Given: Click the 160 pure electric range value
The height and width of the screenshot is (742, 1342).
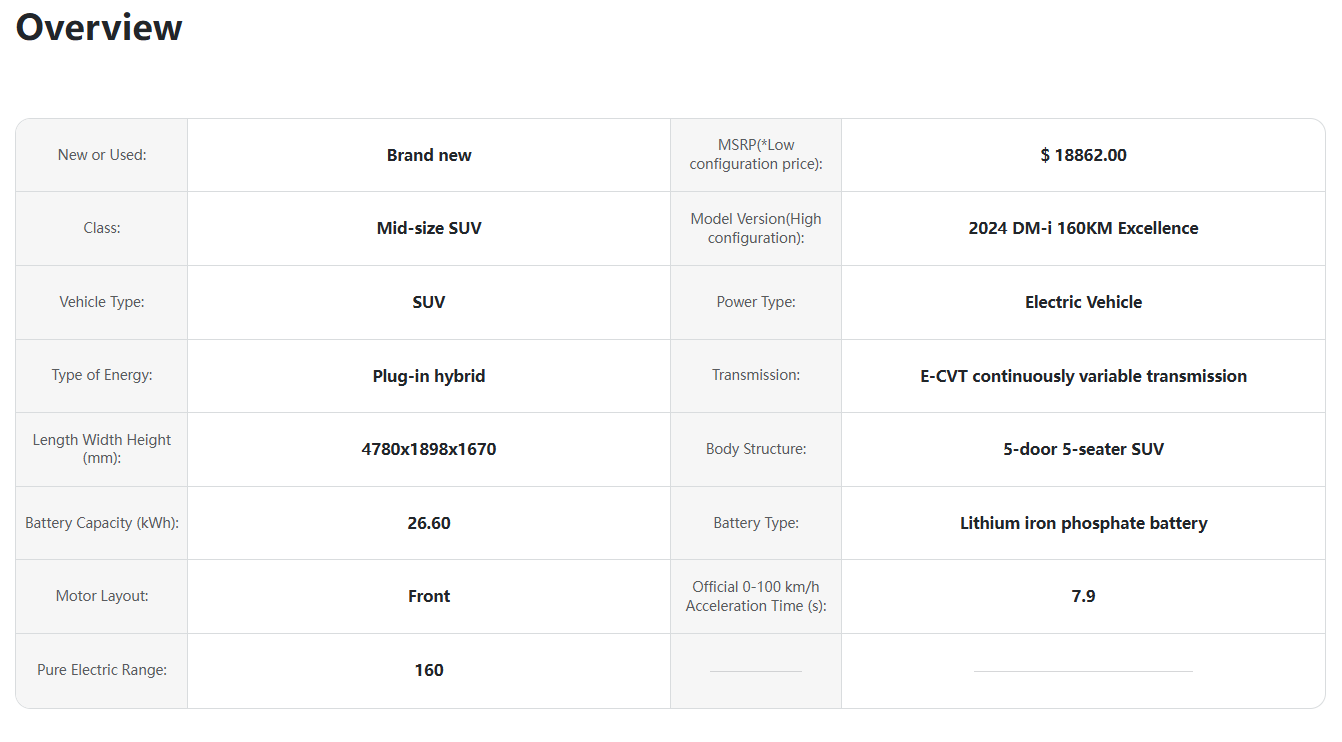Looking at the screenshot, I should point(429,670).
